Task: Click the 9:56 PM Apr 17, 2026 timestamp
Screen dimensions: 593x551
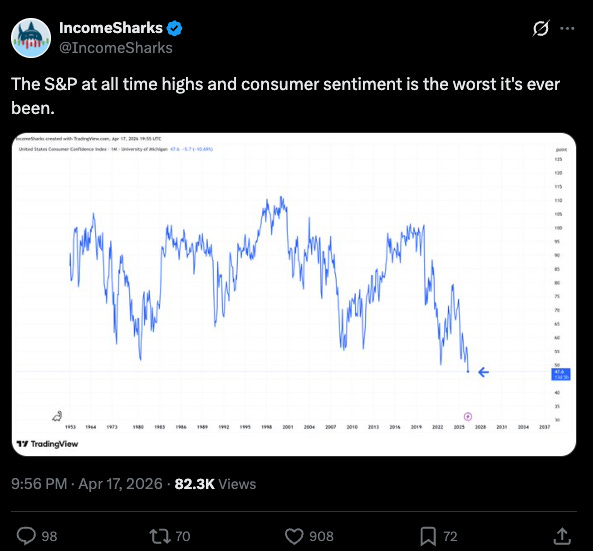Action: (x=87, y=484)
